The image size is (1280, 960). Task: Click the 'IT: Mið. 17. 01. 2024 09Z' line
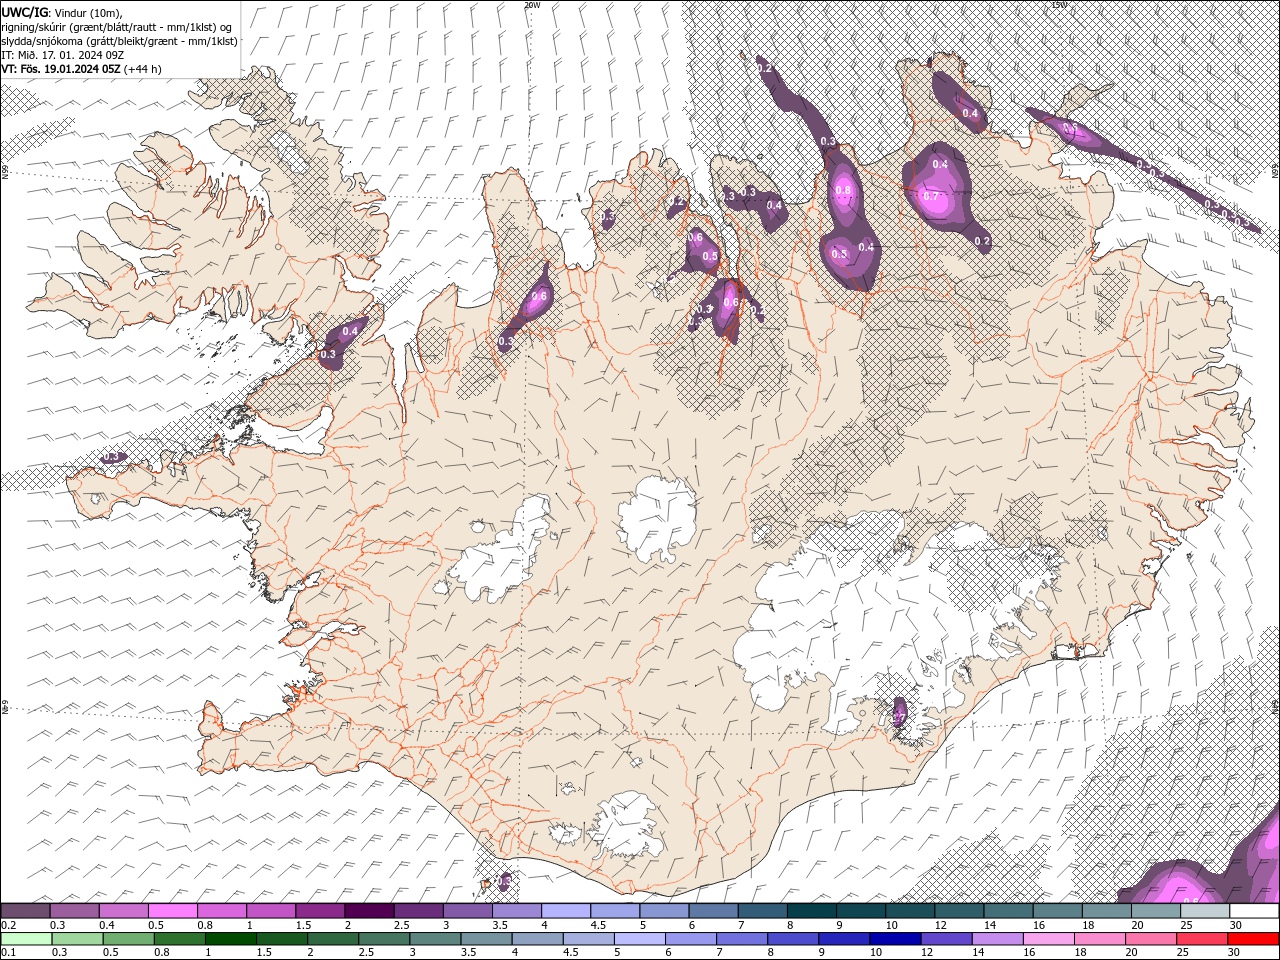pos(61,55)
